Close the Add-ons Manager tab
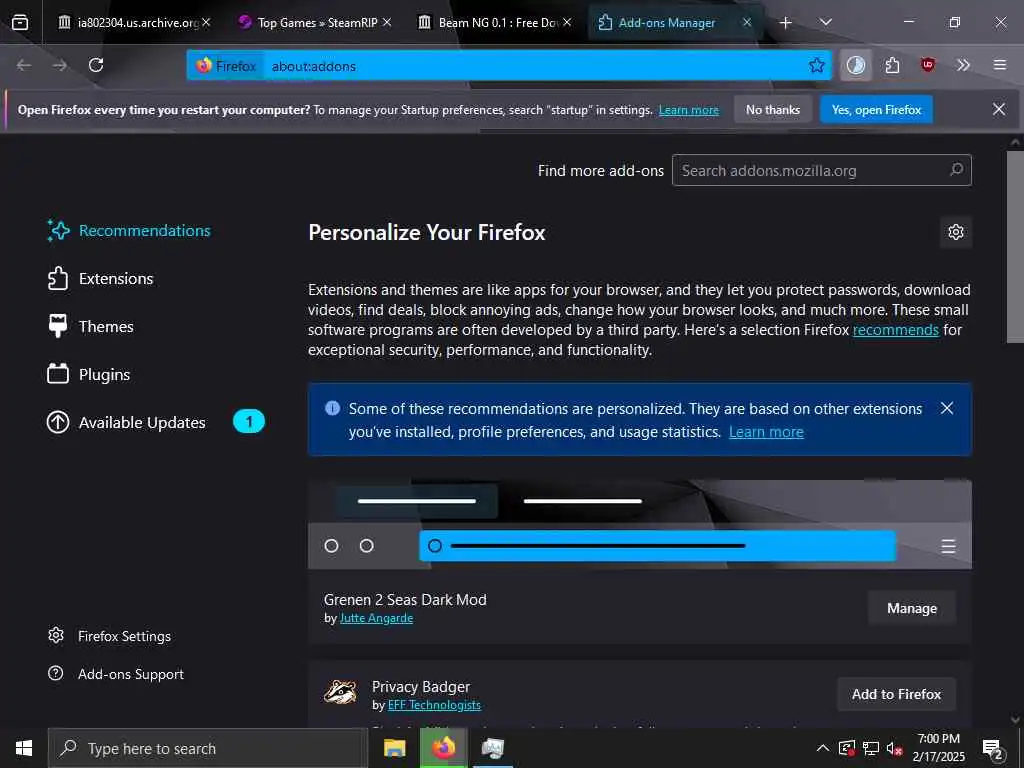The height and width of the screenshot is (768, 1024). point(747,23)
